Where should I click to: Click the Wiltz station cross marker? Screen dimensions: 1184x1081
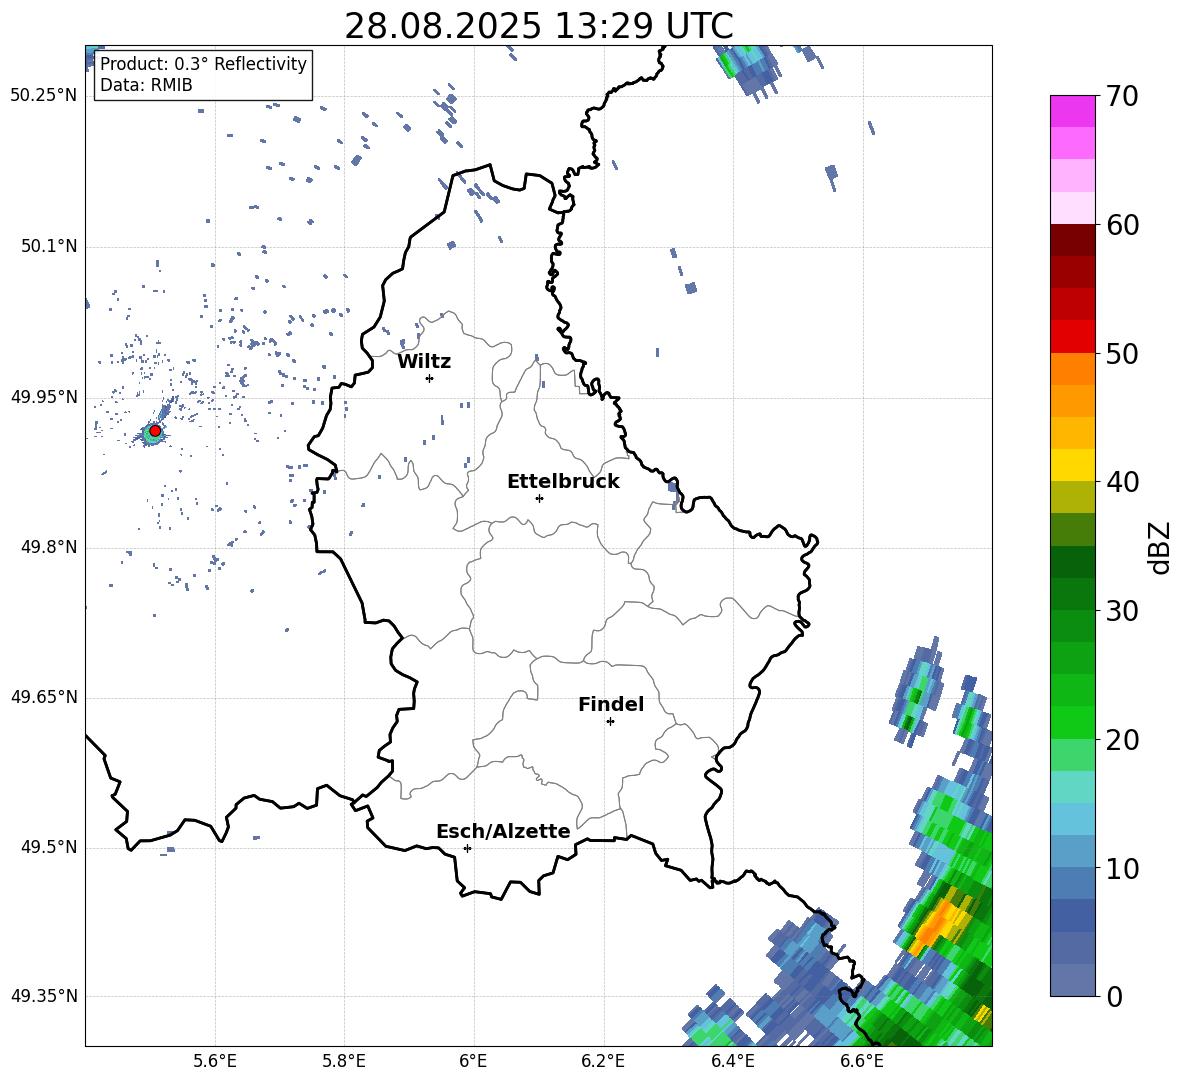pyautogui.click(x=429, y=378)
